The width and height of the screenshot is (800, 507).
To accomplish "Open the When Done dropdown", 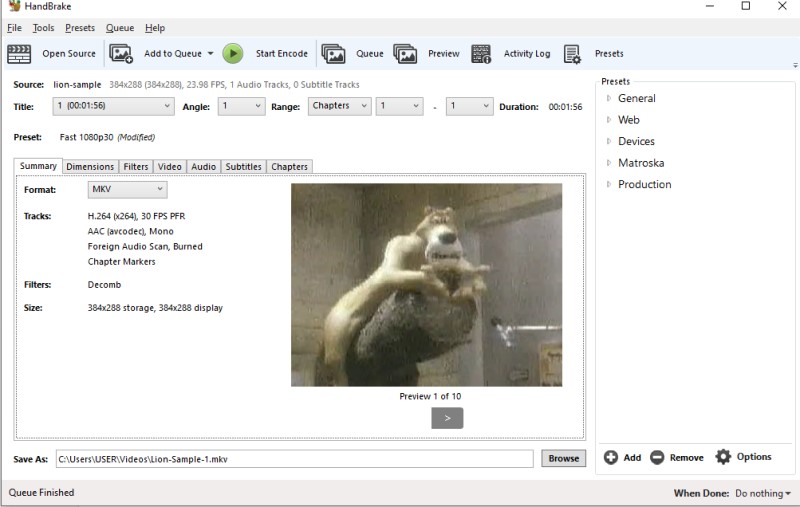I will (x=762, y=493).
